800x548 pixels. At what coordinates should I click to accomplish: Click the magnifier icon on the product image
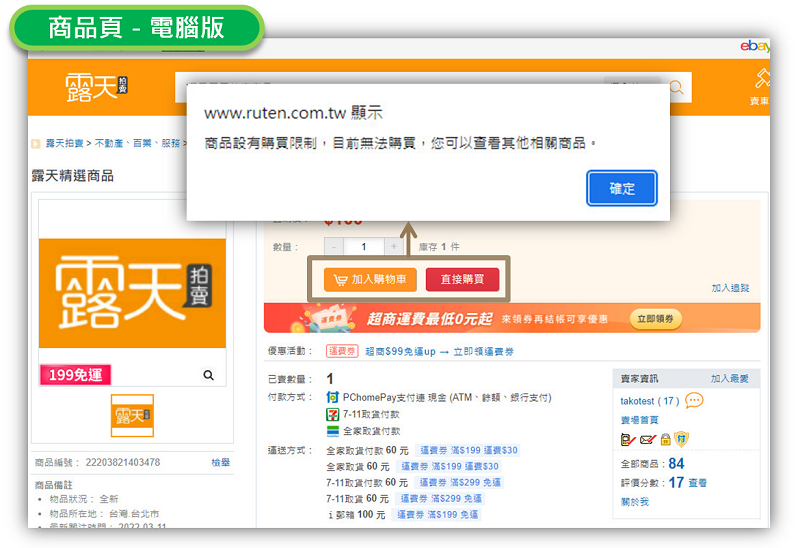(x=208, y=375)
